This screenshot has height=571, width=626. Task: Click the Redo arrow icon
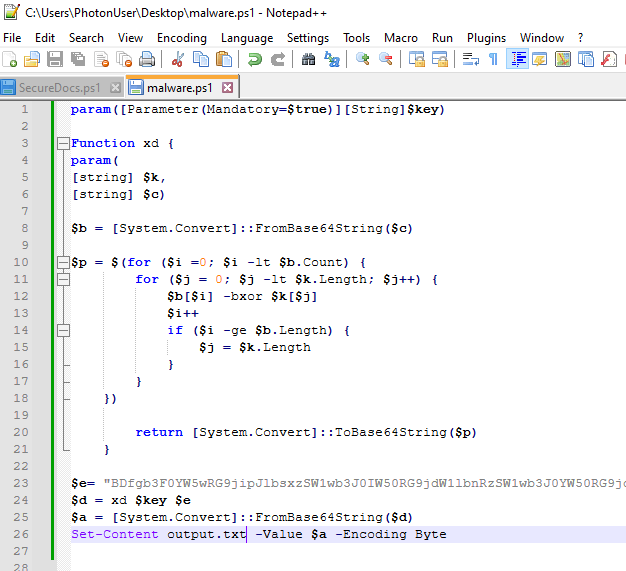[277, 60]
